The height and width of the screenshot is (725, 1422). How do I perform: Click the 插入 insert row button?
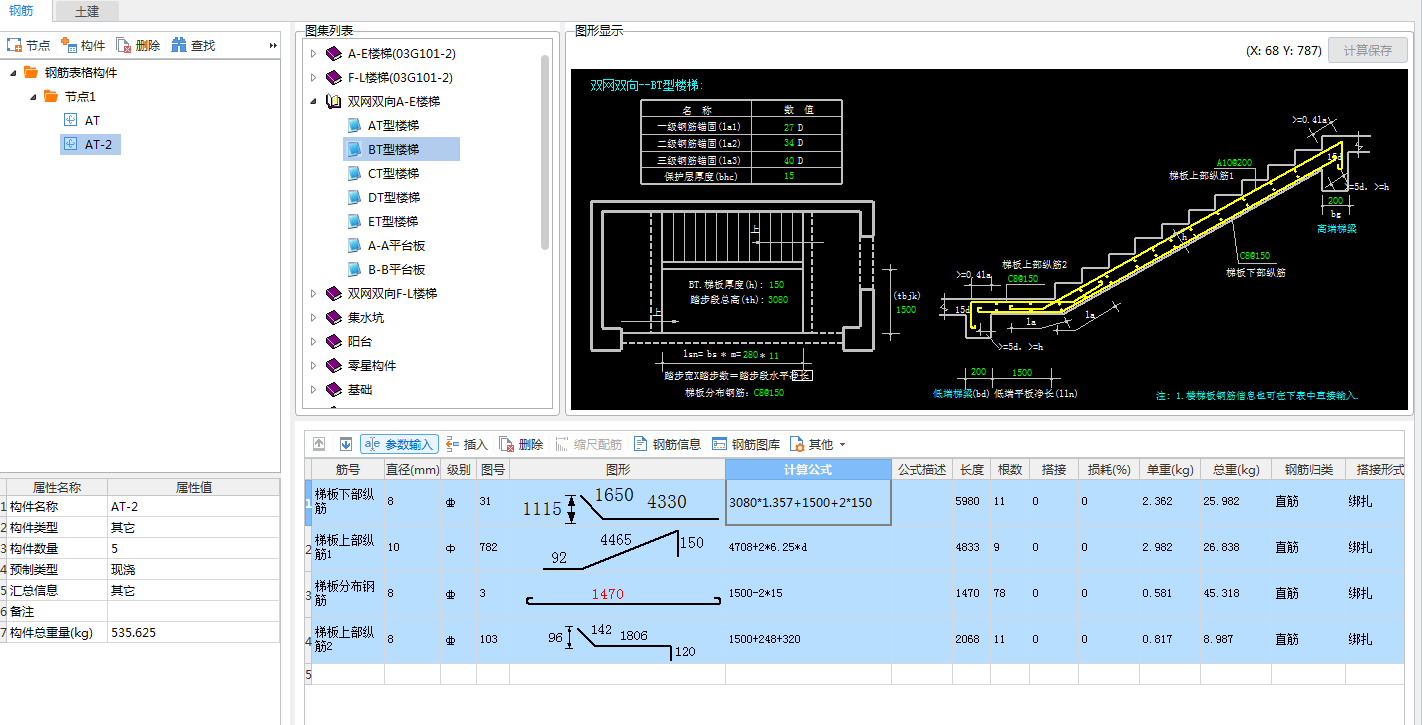[x=466, y=444]
